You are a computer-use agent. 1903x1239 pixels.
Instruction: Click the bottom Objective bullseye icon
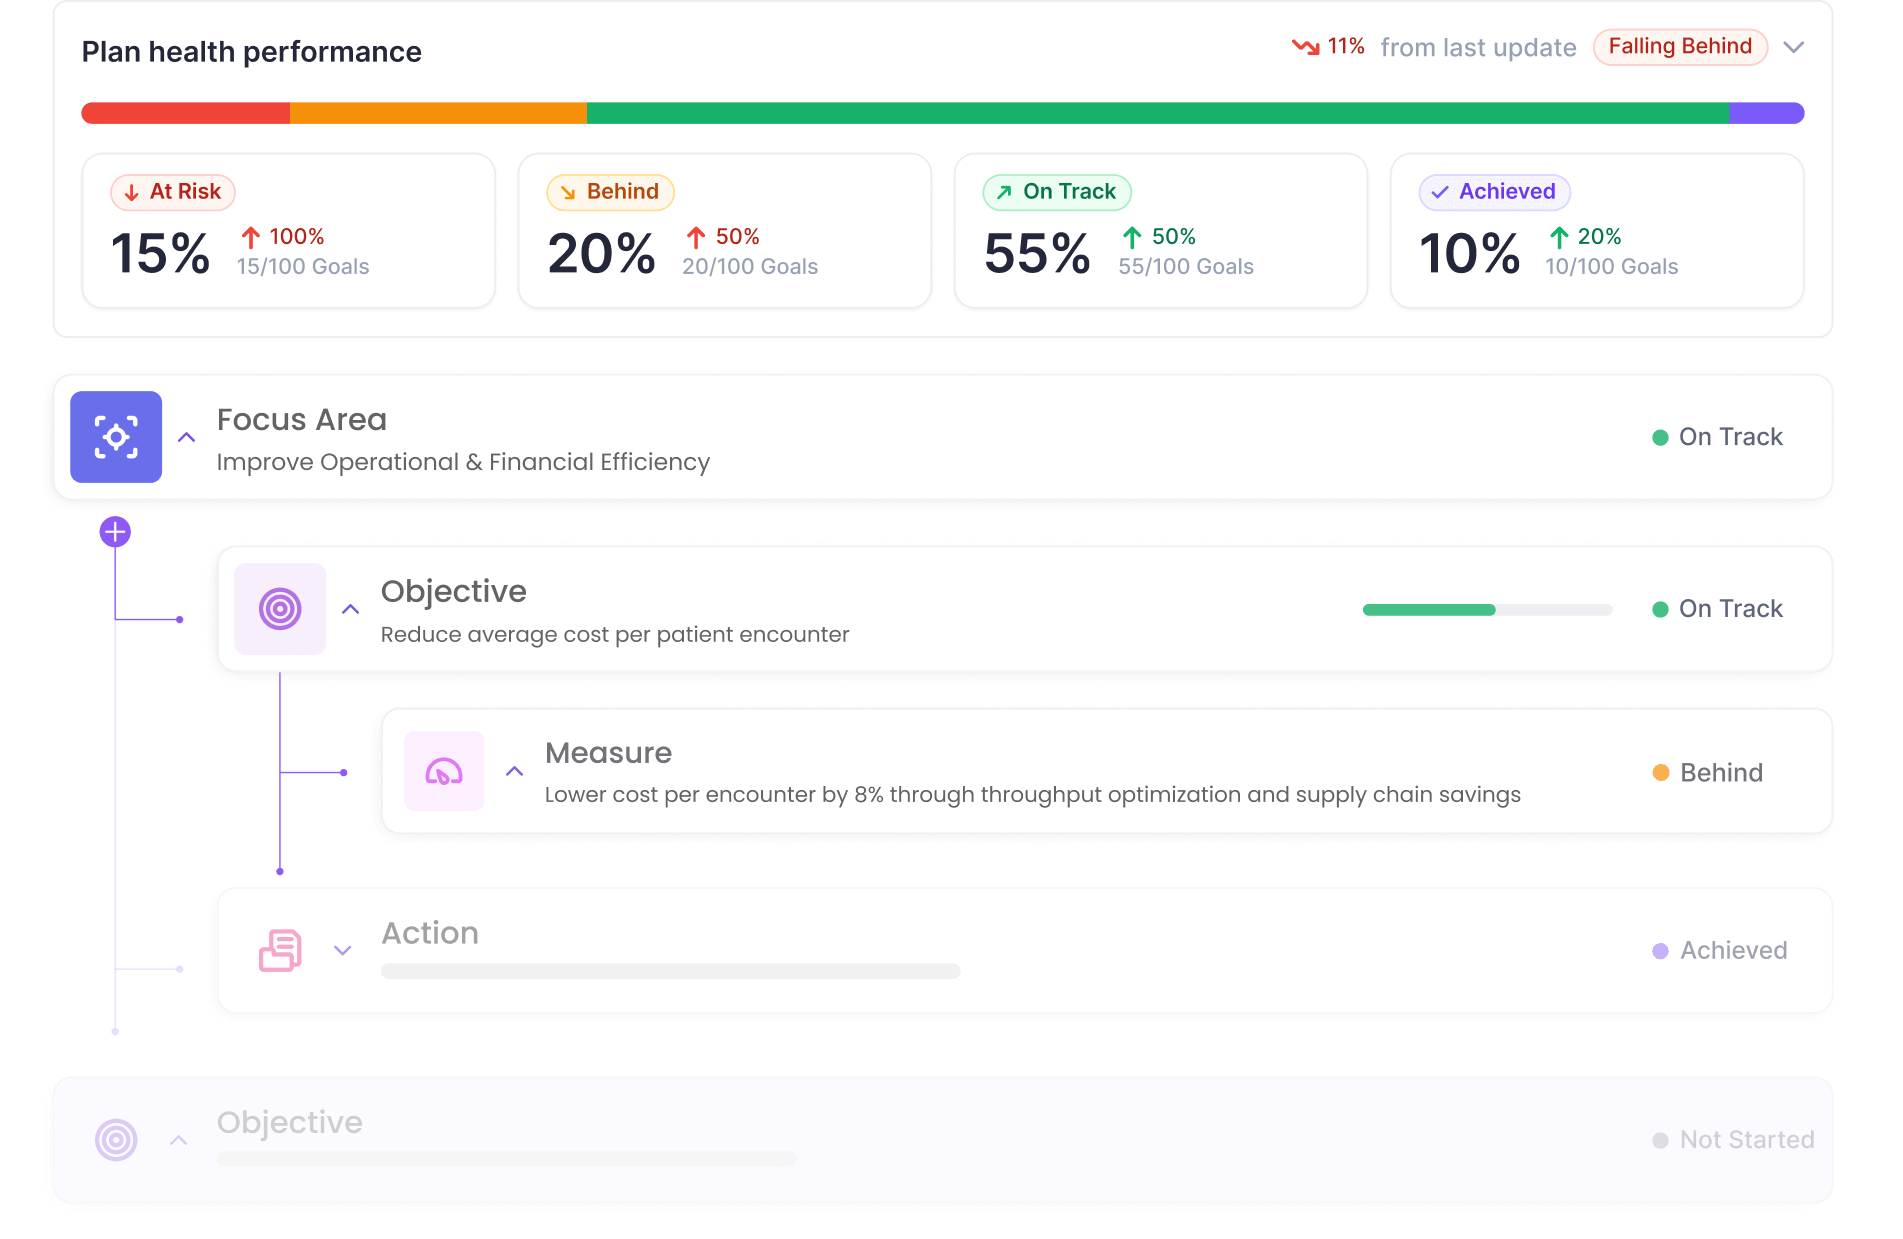pos(116,1139)
